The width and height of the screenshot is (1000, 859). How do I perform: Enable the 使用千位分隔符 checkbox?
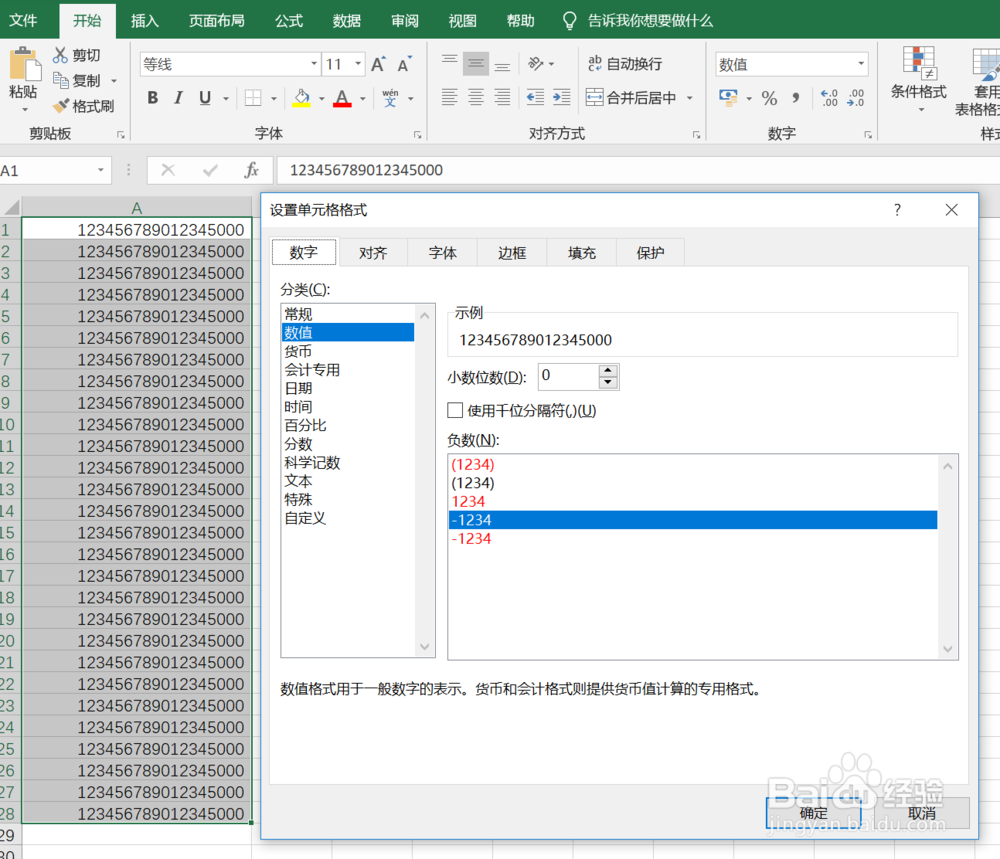456,411
